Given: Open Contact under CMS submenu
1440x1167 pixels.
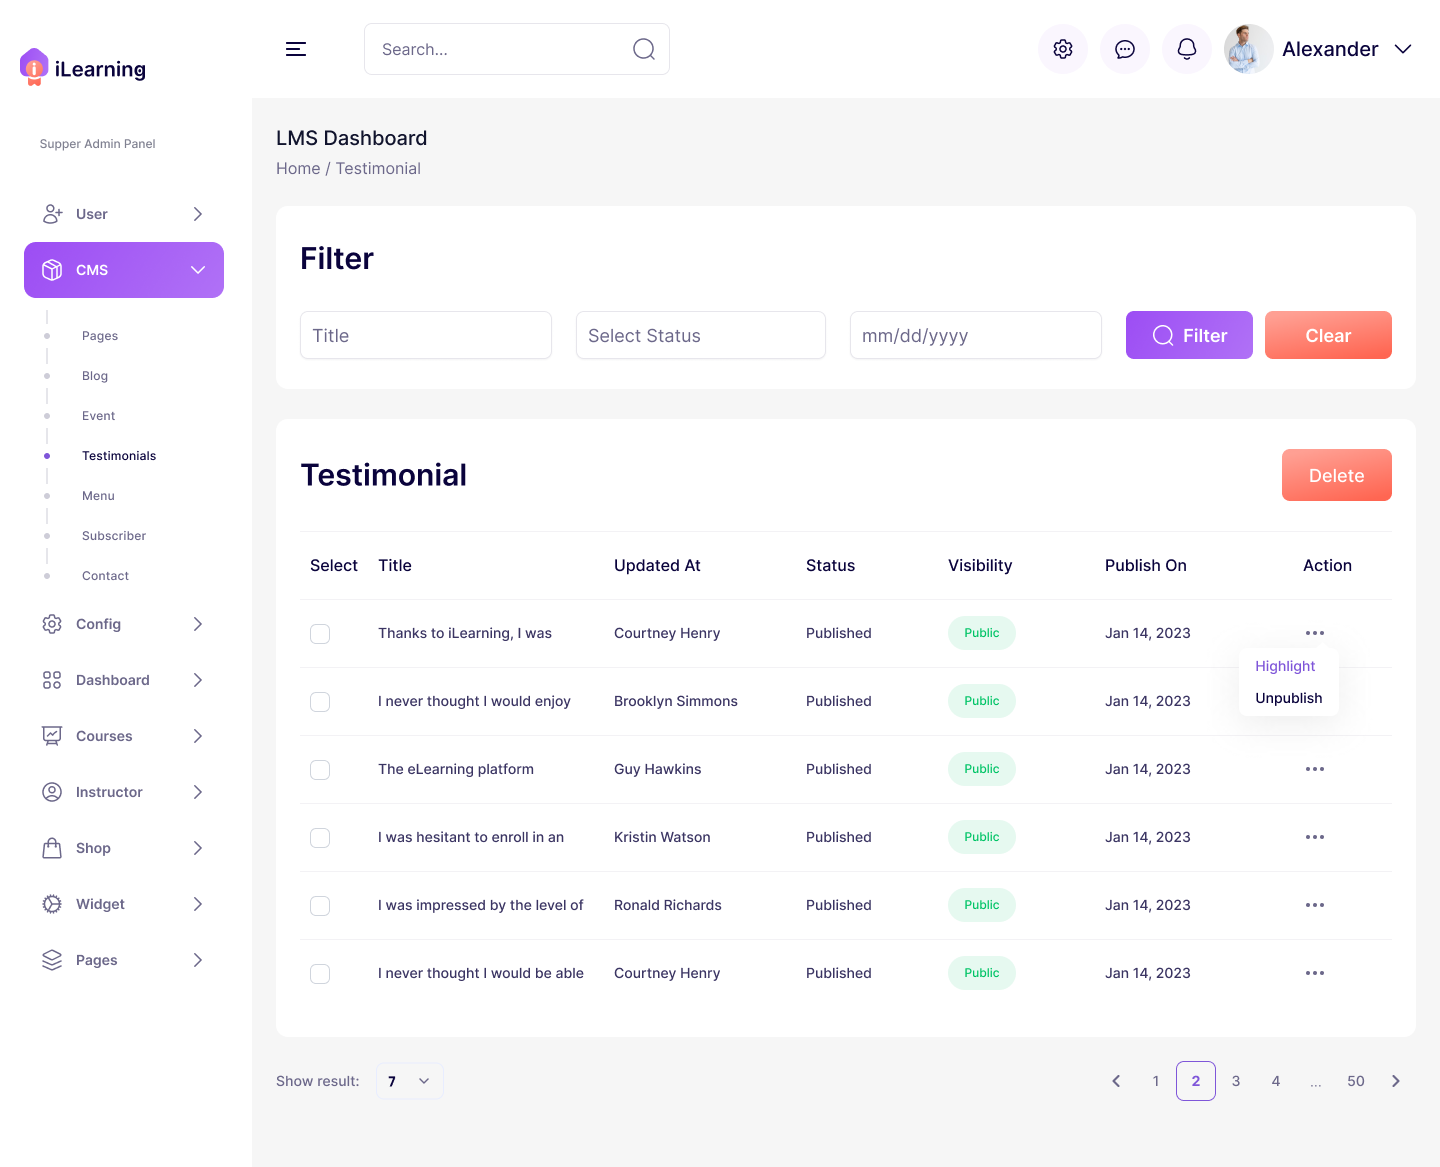Looking at the screenshot, I should [105, 576].
